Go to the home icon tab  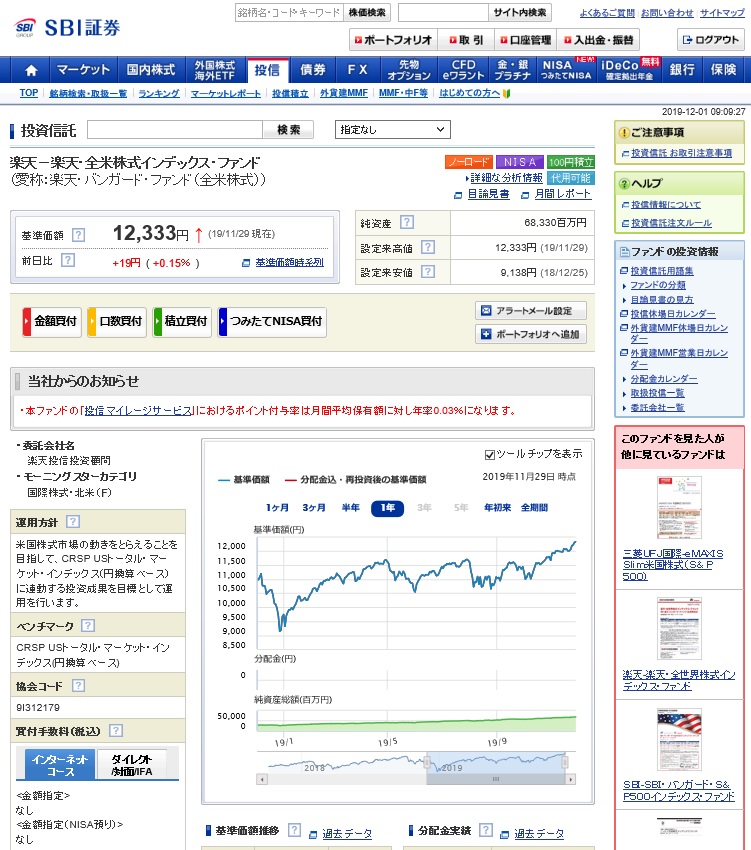[x=31, y=70]
